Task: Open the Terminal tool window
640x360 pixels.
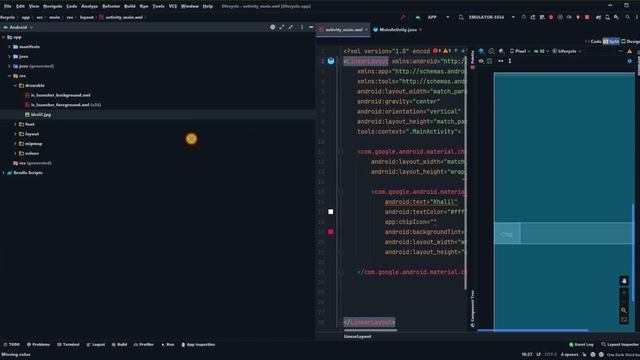Action: coord(68,344)
